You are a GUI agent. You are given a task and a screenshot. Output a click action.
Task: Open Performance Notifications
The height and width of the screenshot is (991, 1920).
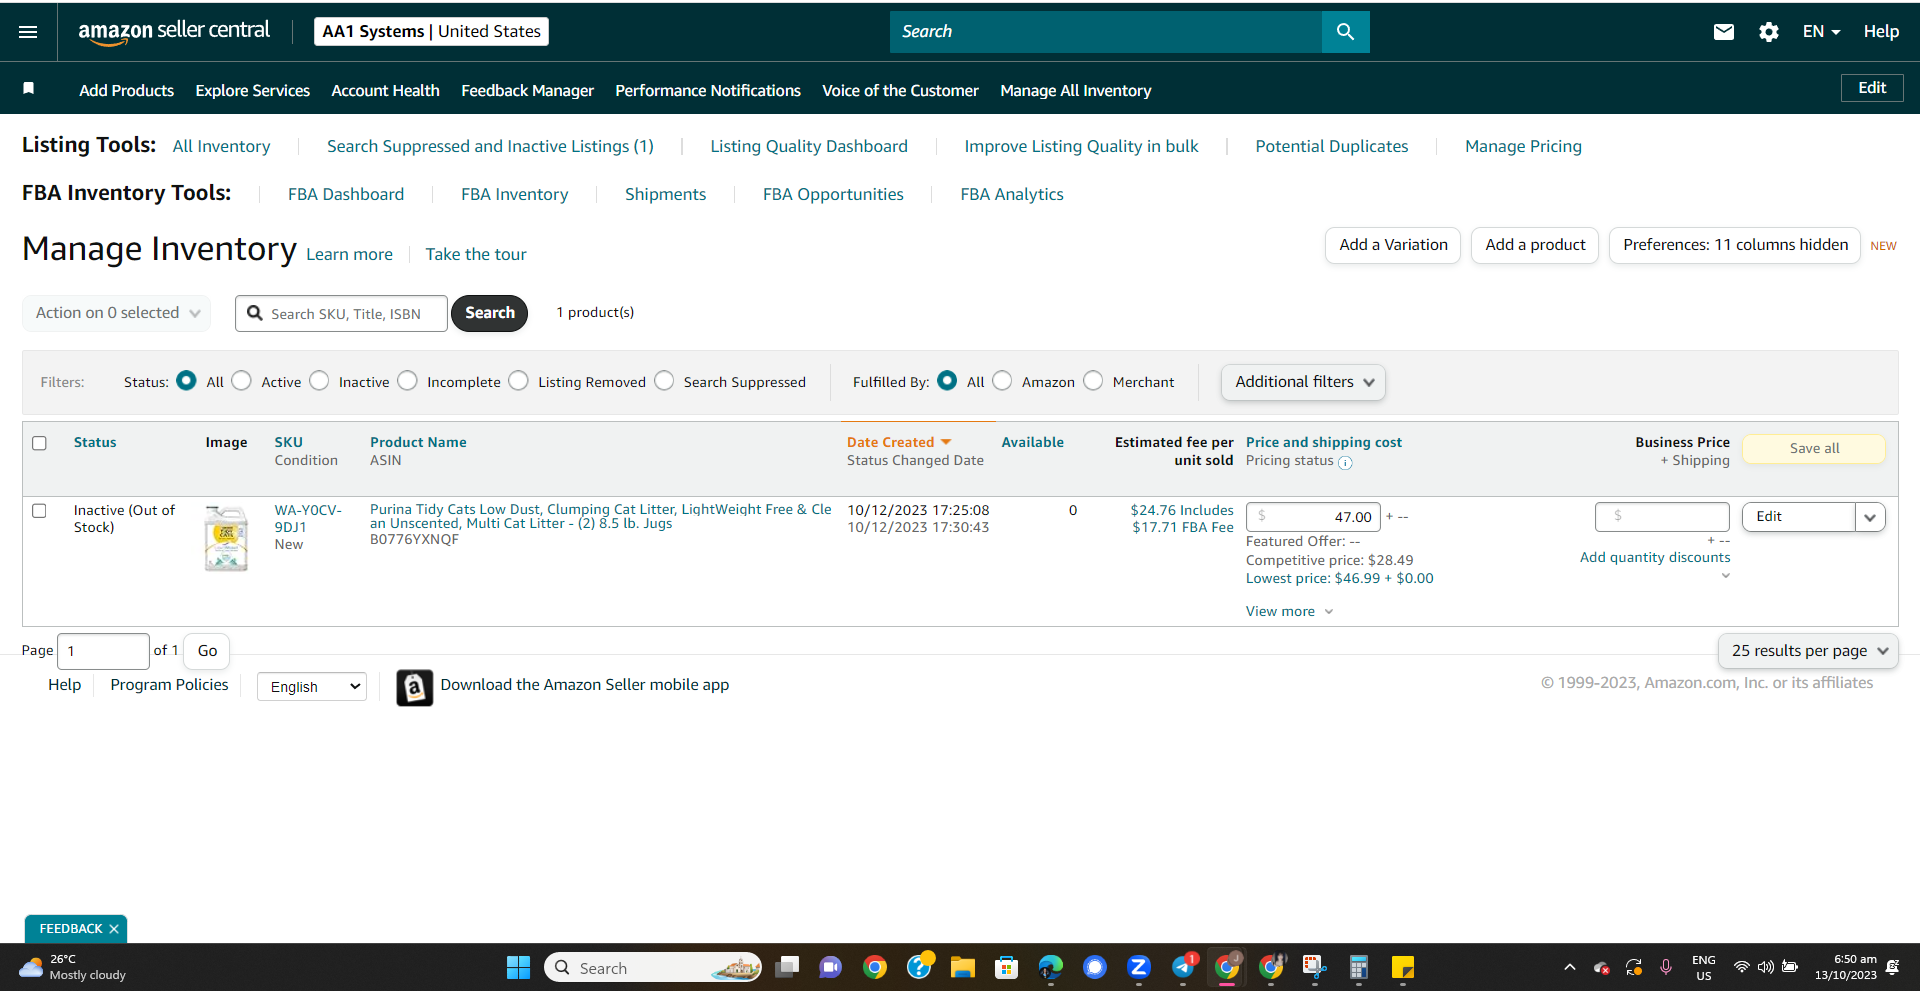pyautogui.click(x=708, y=90)
